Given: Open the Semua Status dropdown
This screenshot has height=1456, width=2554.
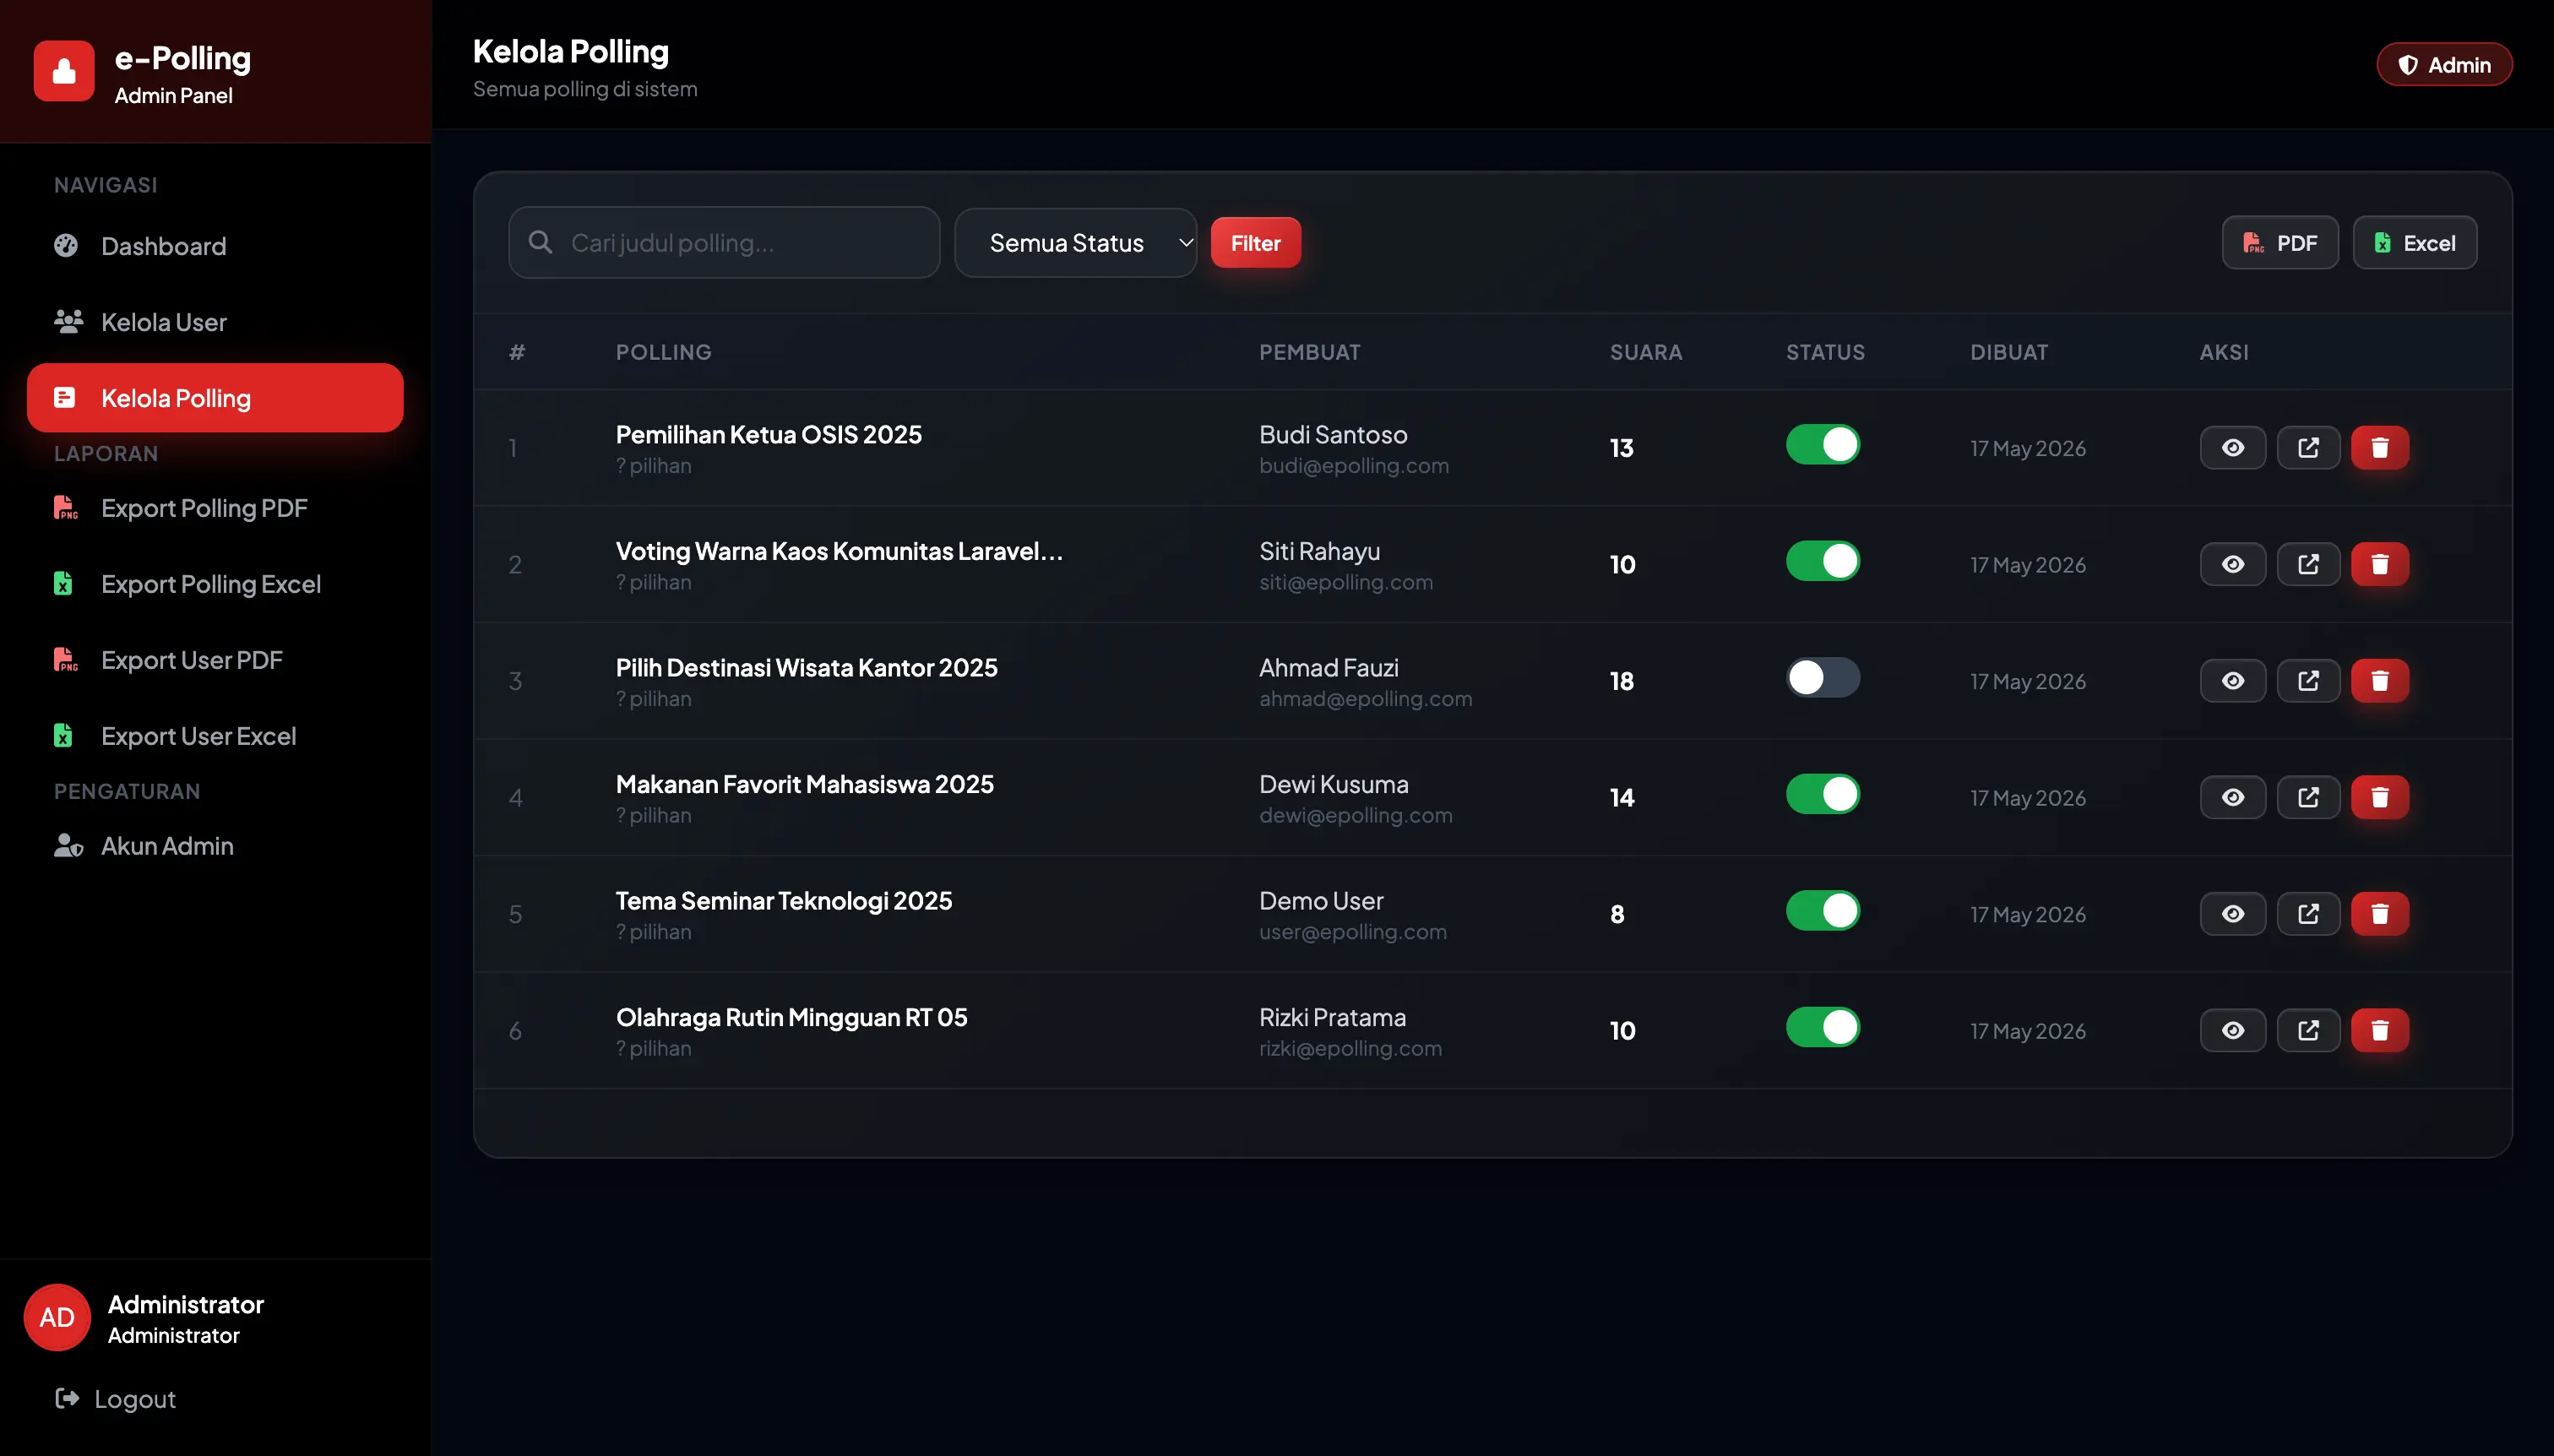Looking at the screenshot, I should pyautogui.click(x=1075, y=243).
